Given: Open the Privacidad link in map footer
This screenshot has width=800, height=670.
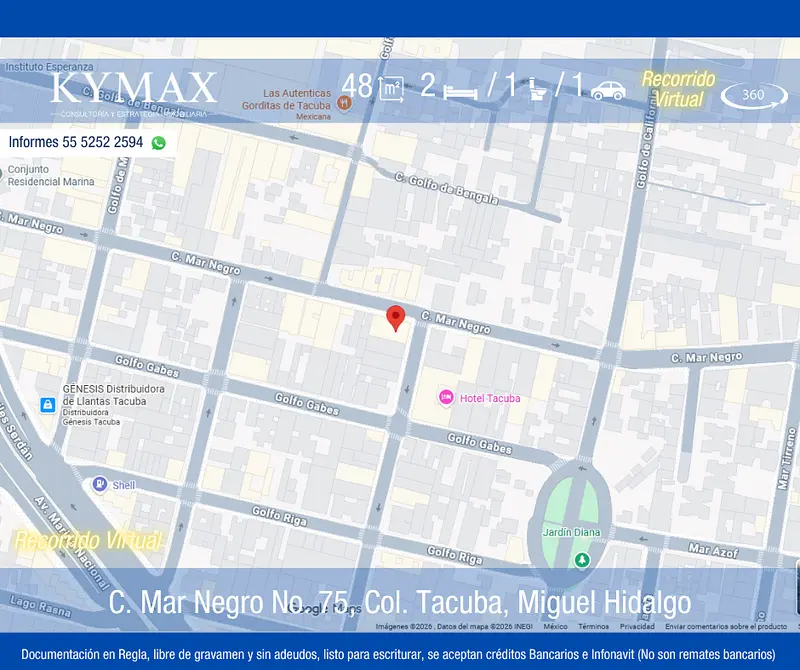Looking at the screenshot, I should click(x=637, y=626).
